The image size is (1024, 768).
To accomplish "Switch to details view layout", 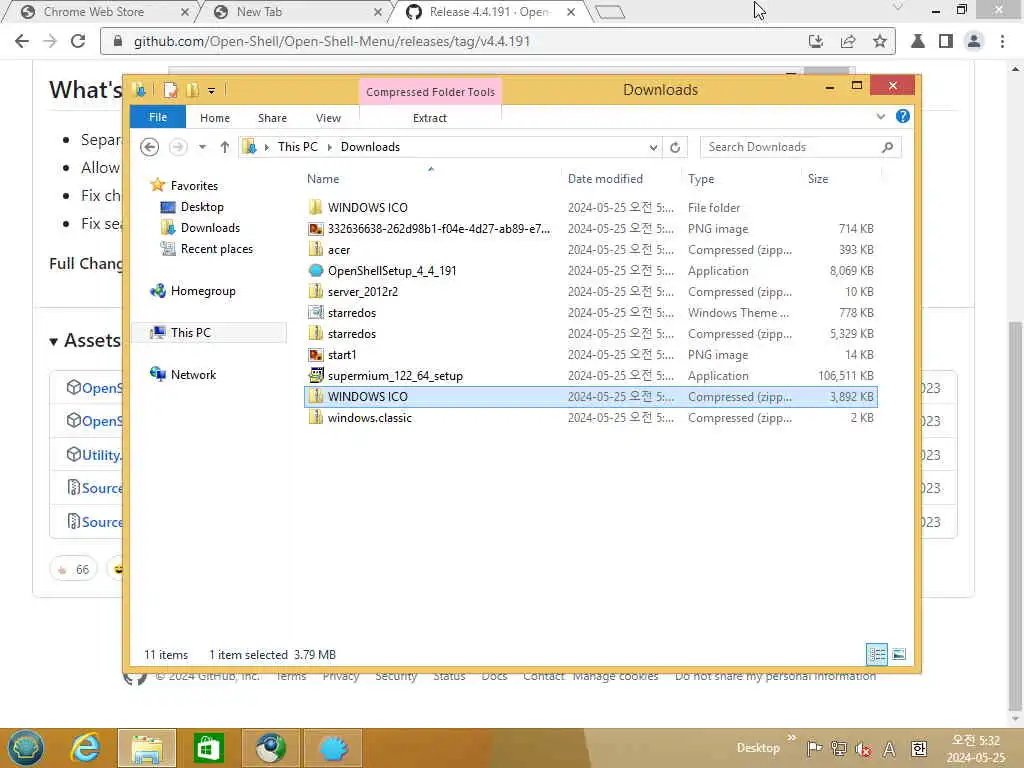I will click(876, 654).
